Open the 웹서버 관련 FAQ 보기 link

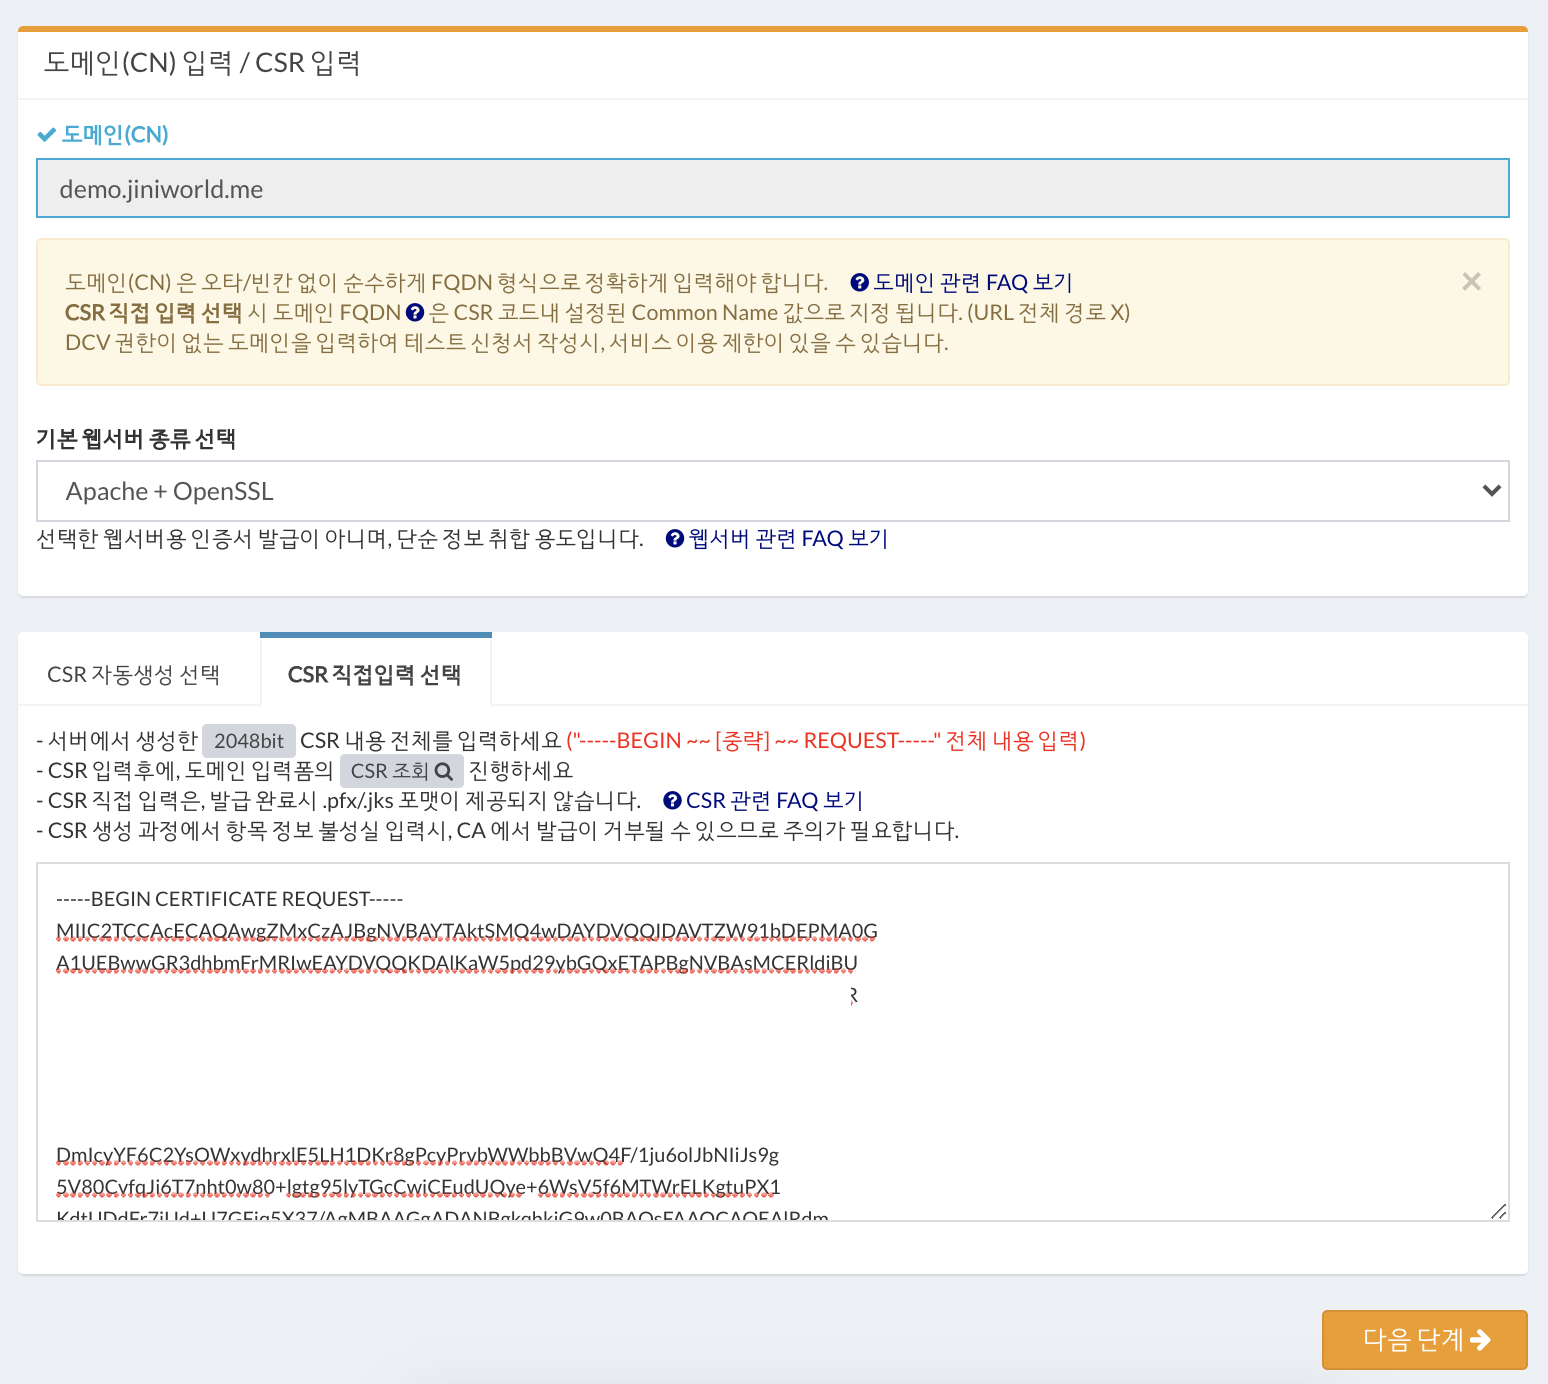click(x=777, y=539)
